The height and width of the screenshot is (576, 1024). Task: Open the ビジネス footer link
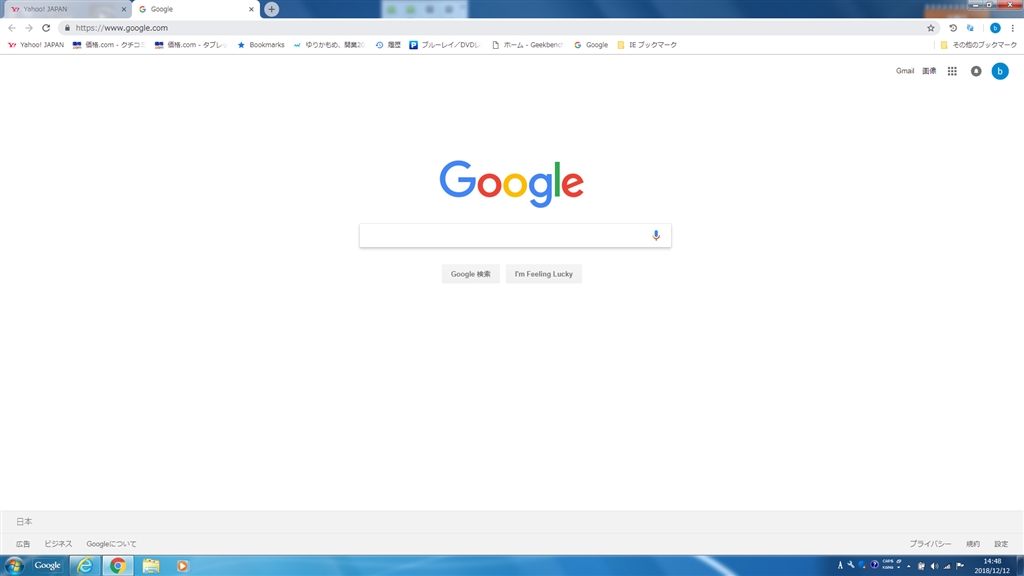(x=58, y=544)
